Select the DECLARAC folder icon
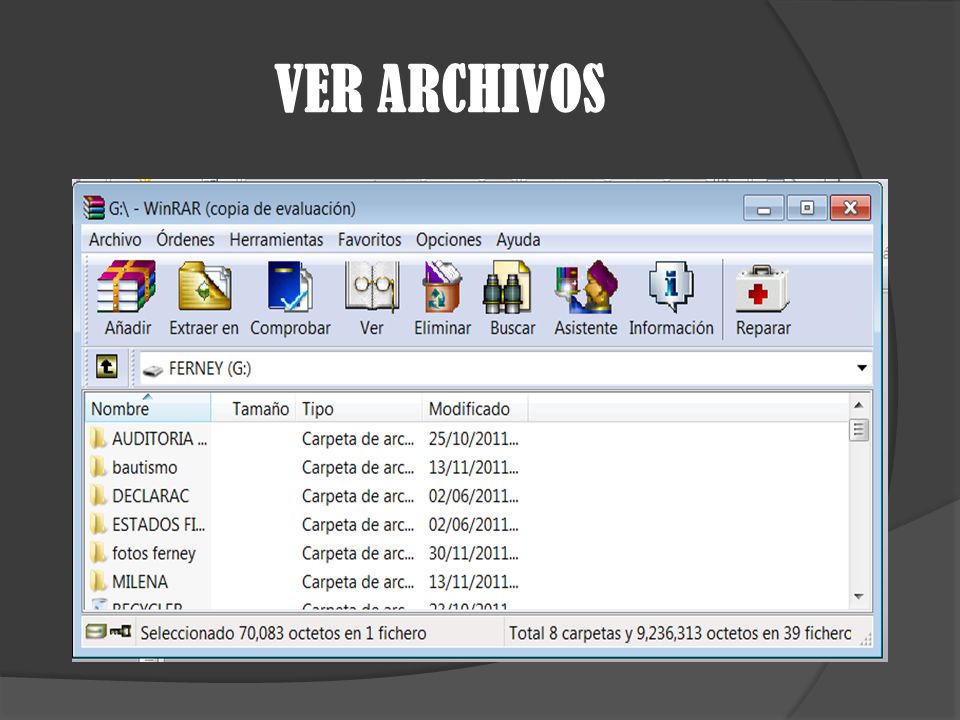 (99, 495)
